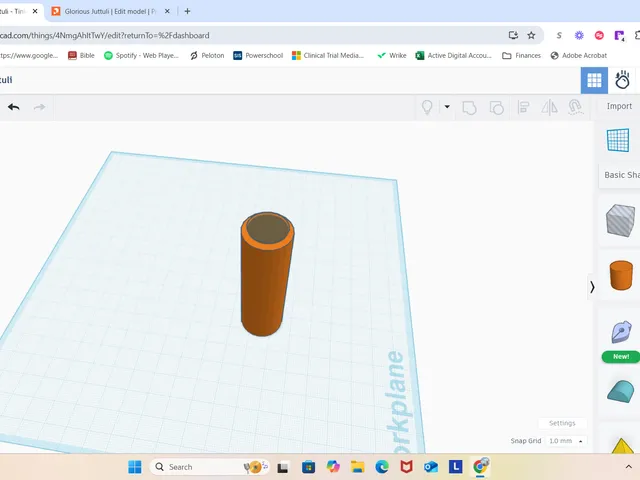Open the Active Digital Accou... bookmark
Screen dimensions: 640x480
[453, 56]
